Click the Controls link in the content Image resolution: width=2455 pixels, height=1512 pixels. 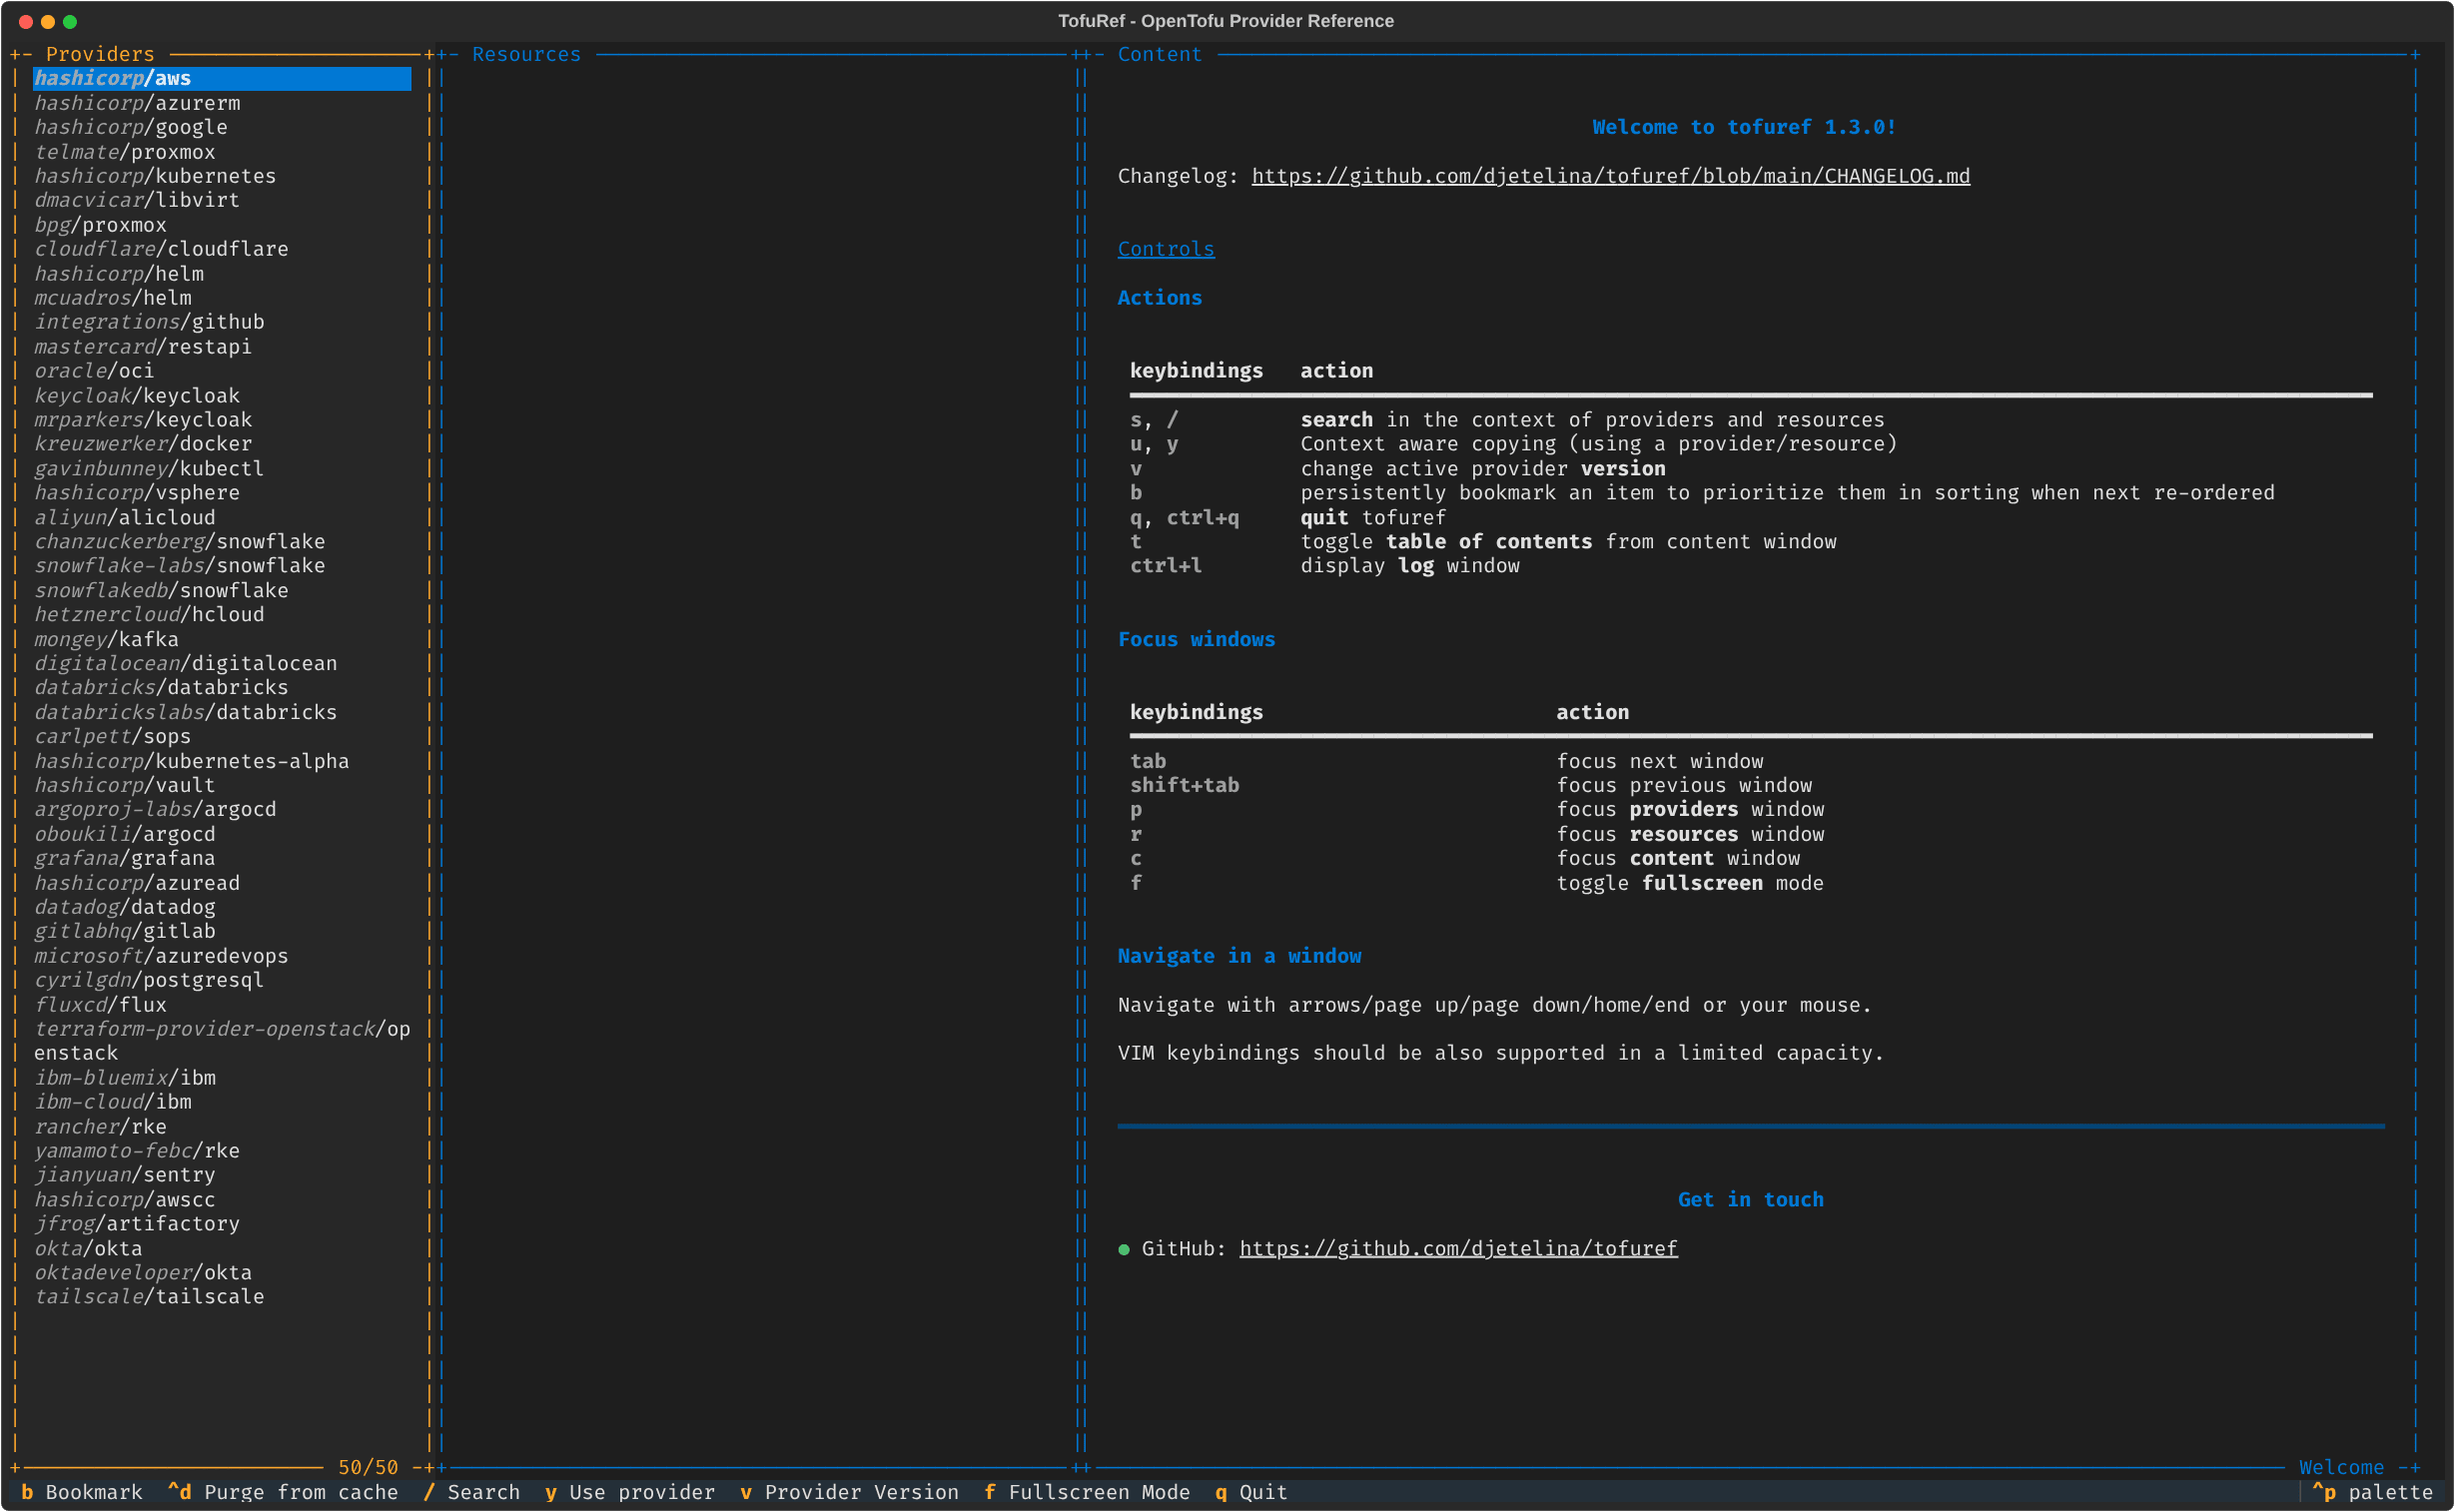point(1166,249)
